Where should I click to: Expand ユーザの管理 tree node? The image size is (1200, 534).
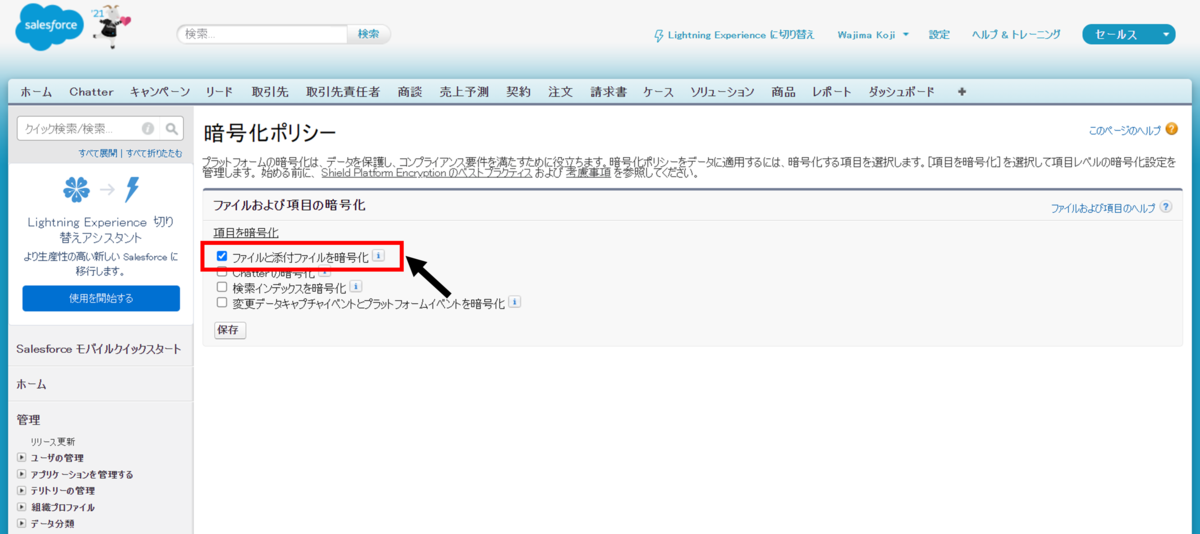click(22, 458)
